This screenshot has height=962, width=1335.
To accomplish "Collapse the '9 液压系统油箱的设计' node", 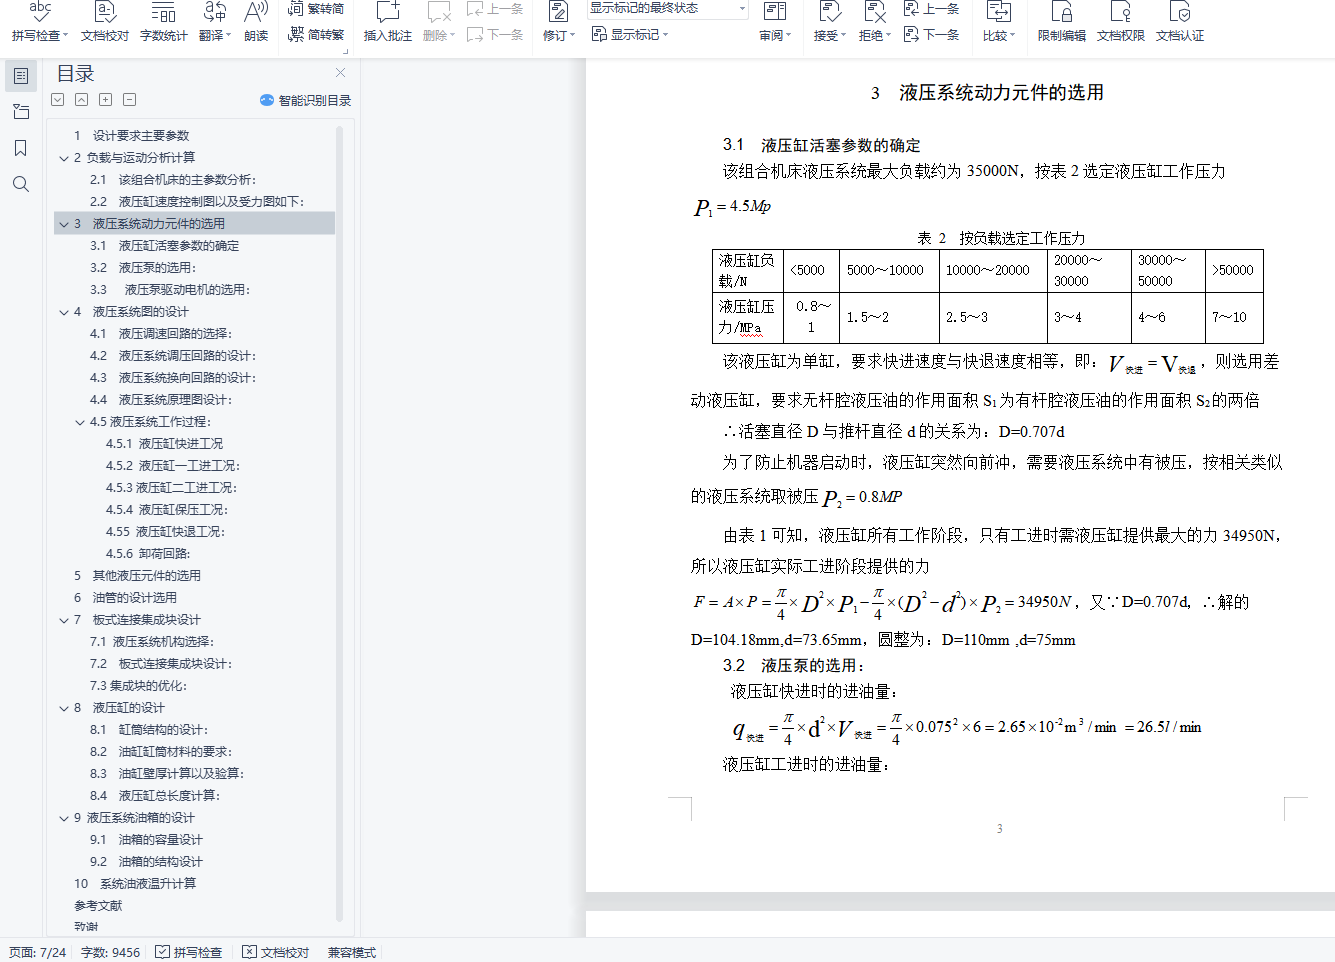I will [64, 818].
